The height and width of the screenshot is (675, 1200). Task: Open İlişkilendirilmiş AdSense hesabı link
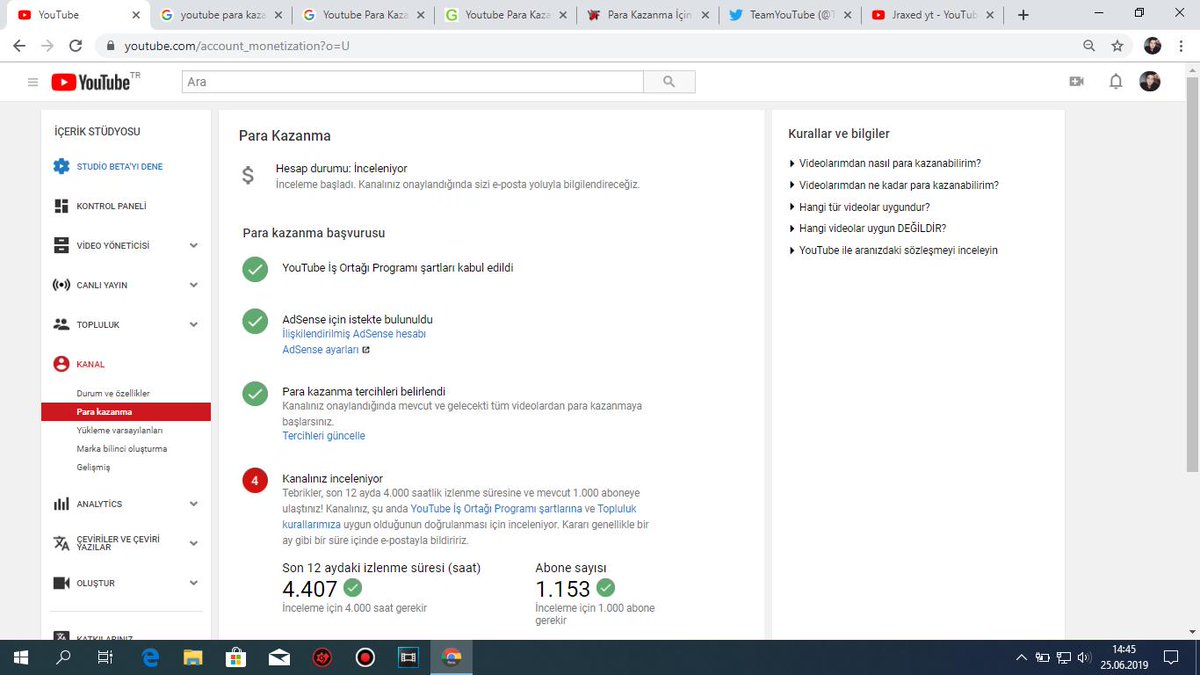[x=354, y=334]
